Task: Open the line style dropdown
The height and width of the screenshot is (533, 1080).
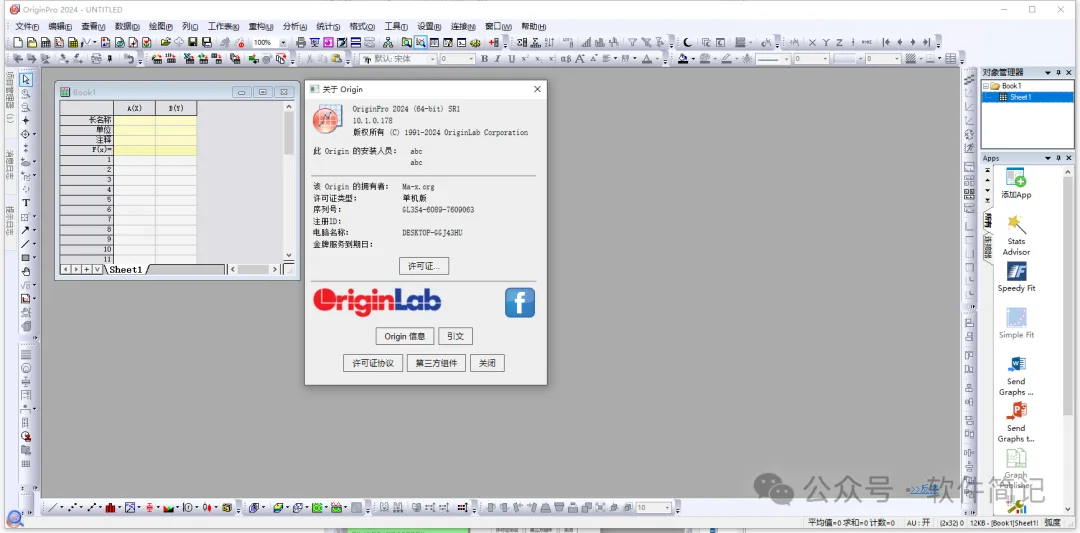Action: tap(787, 59)
